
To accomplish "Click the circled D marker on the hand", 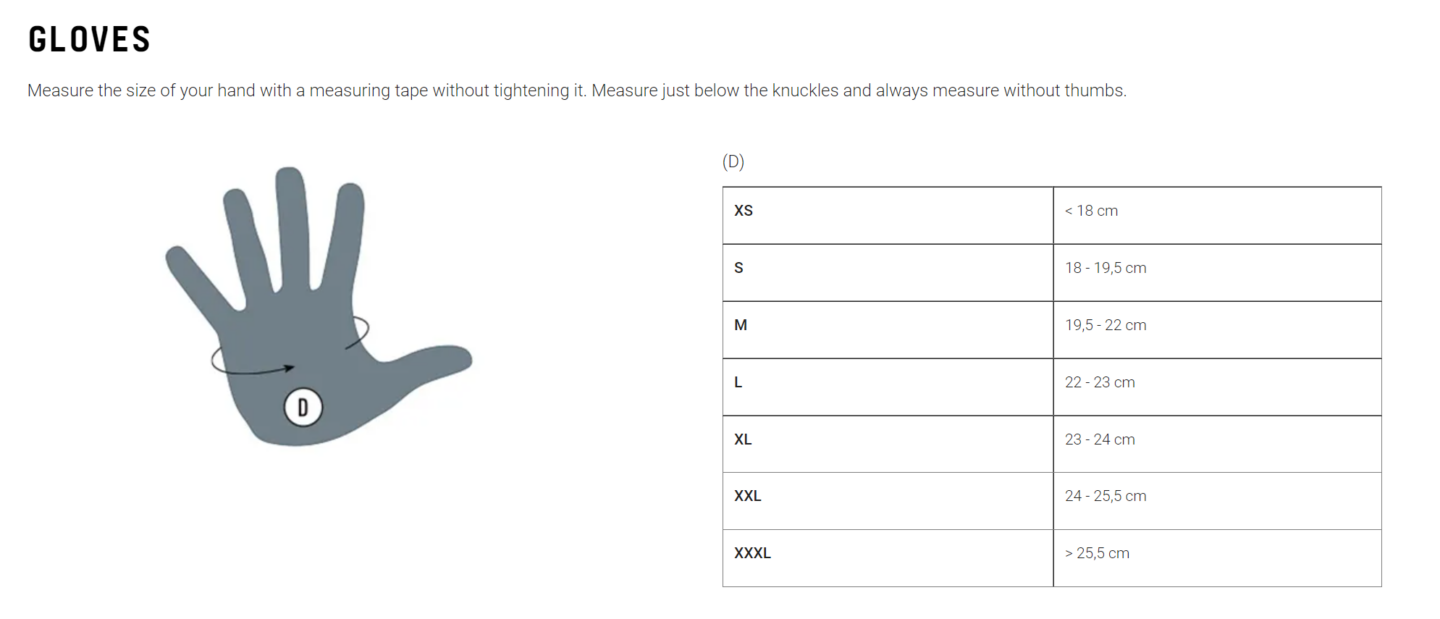I will click(303, 408).
